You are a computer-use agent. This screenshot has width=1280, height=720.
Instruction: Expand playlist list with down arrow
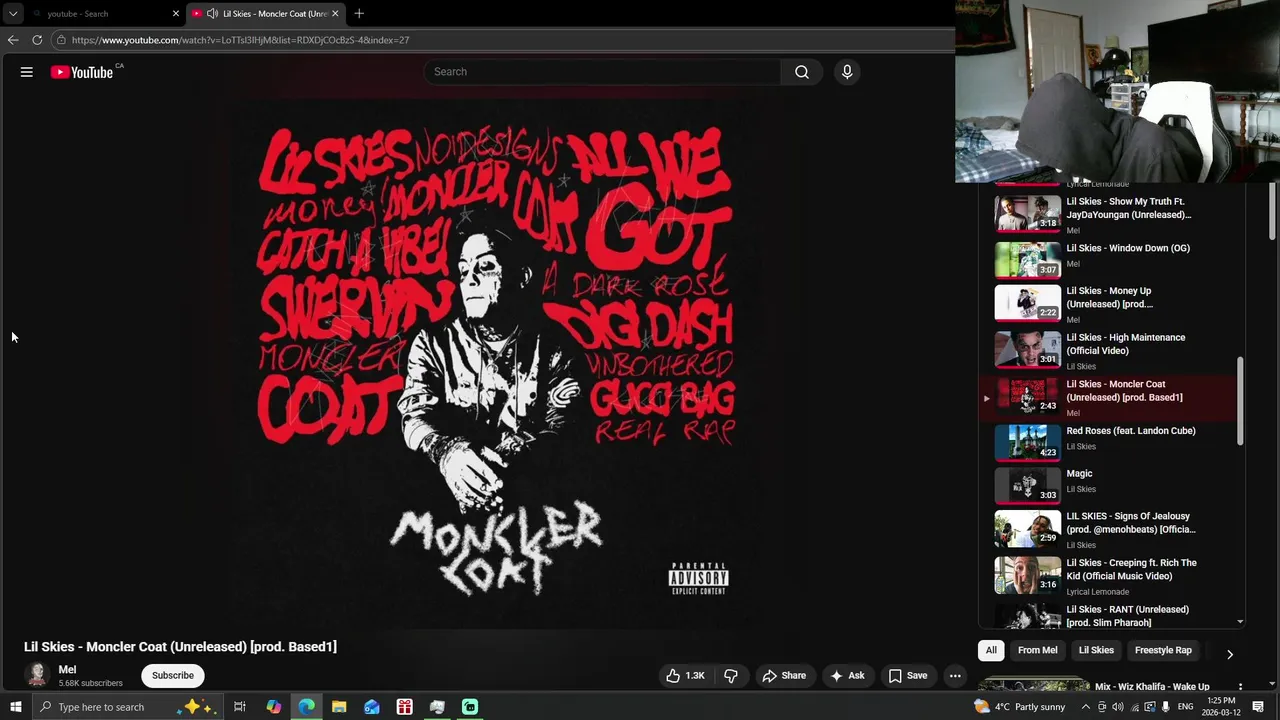[x=1241, y=623]
